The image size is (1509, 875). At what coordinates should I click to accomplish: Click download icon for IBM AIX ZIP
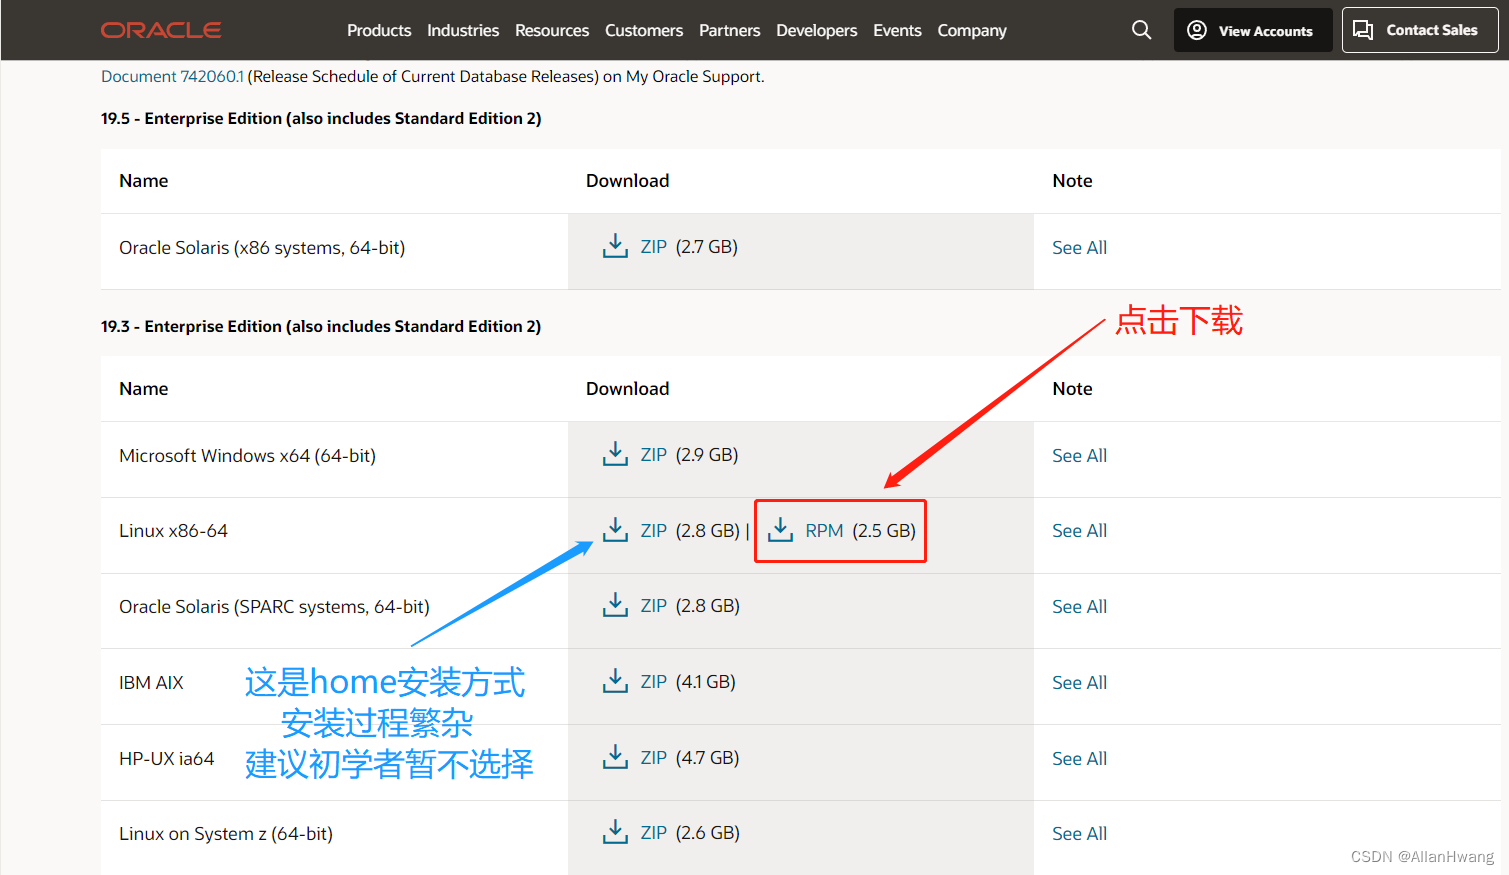(x=615, y=681)
